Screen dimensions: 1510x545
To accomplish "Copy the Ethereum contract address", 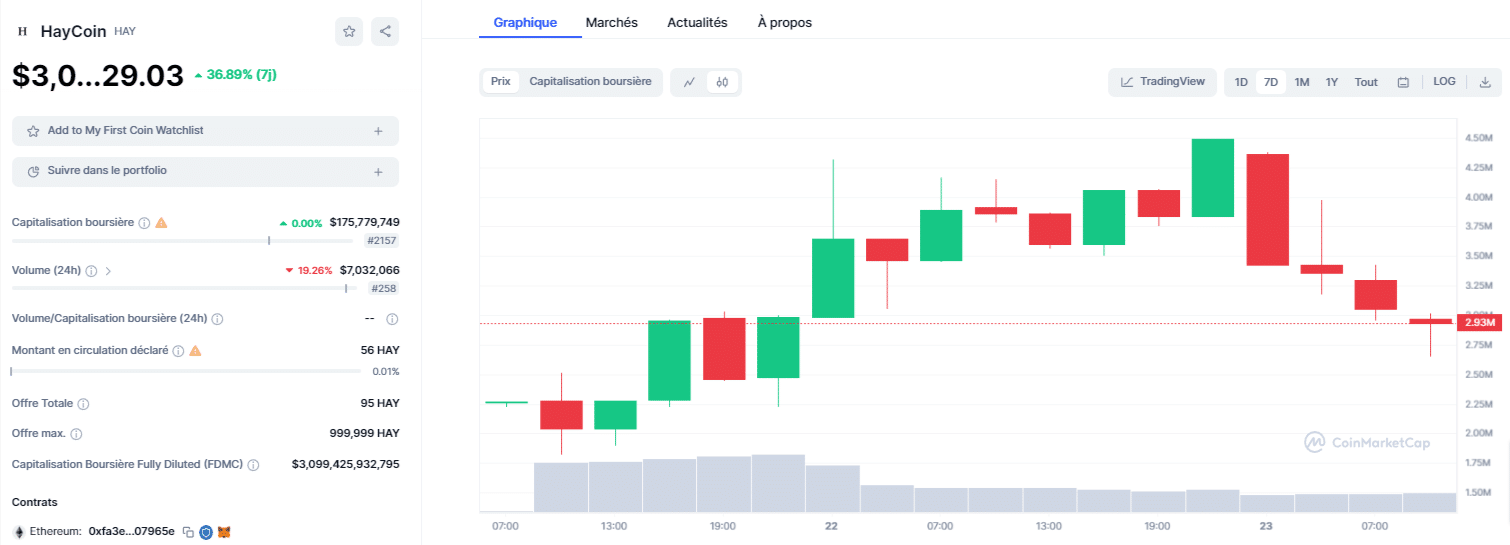I will (x=188, y=532).
